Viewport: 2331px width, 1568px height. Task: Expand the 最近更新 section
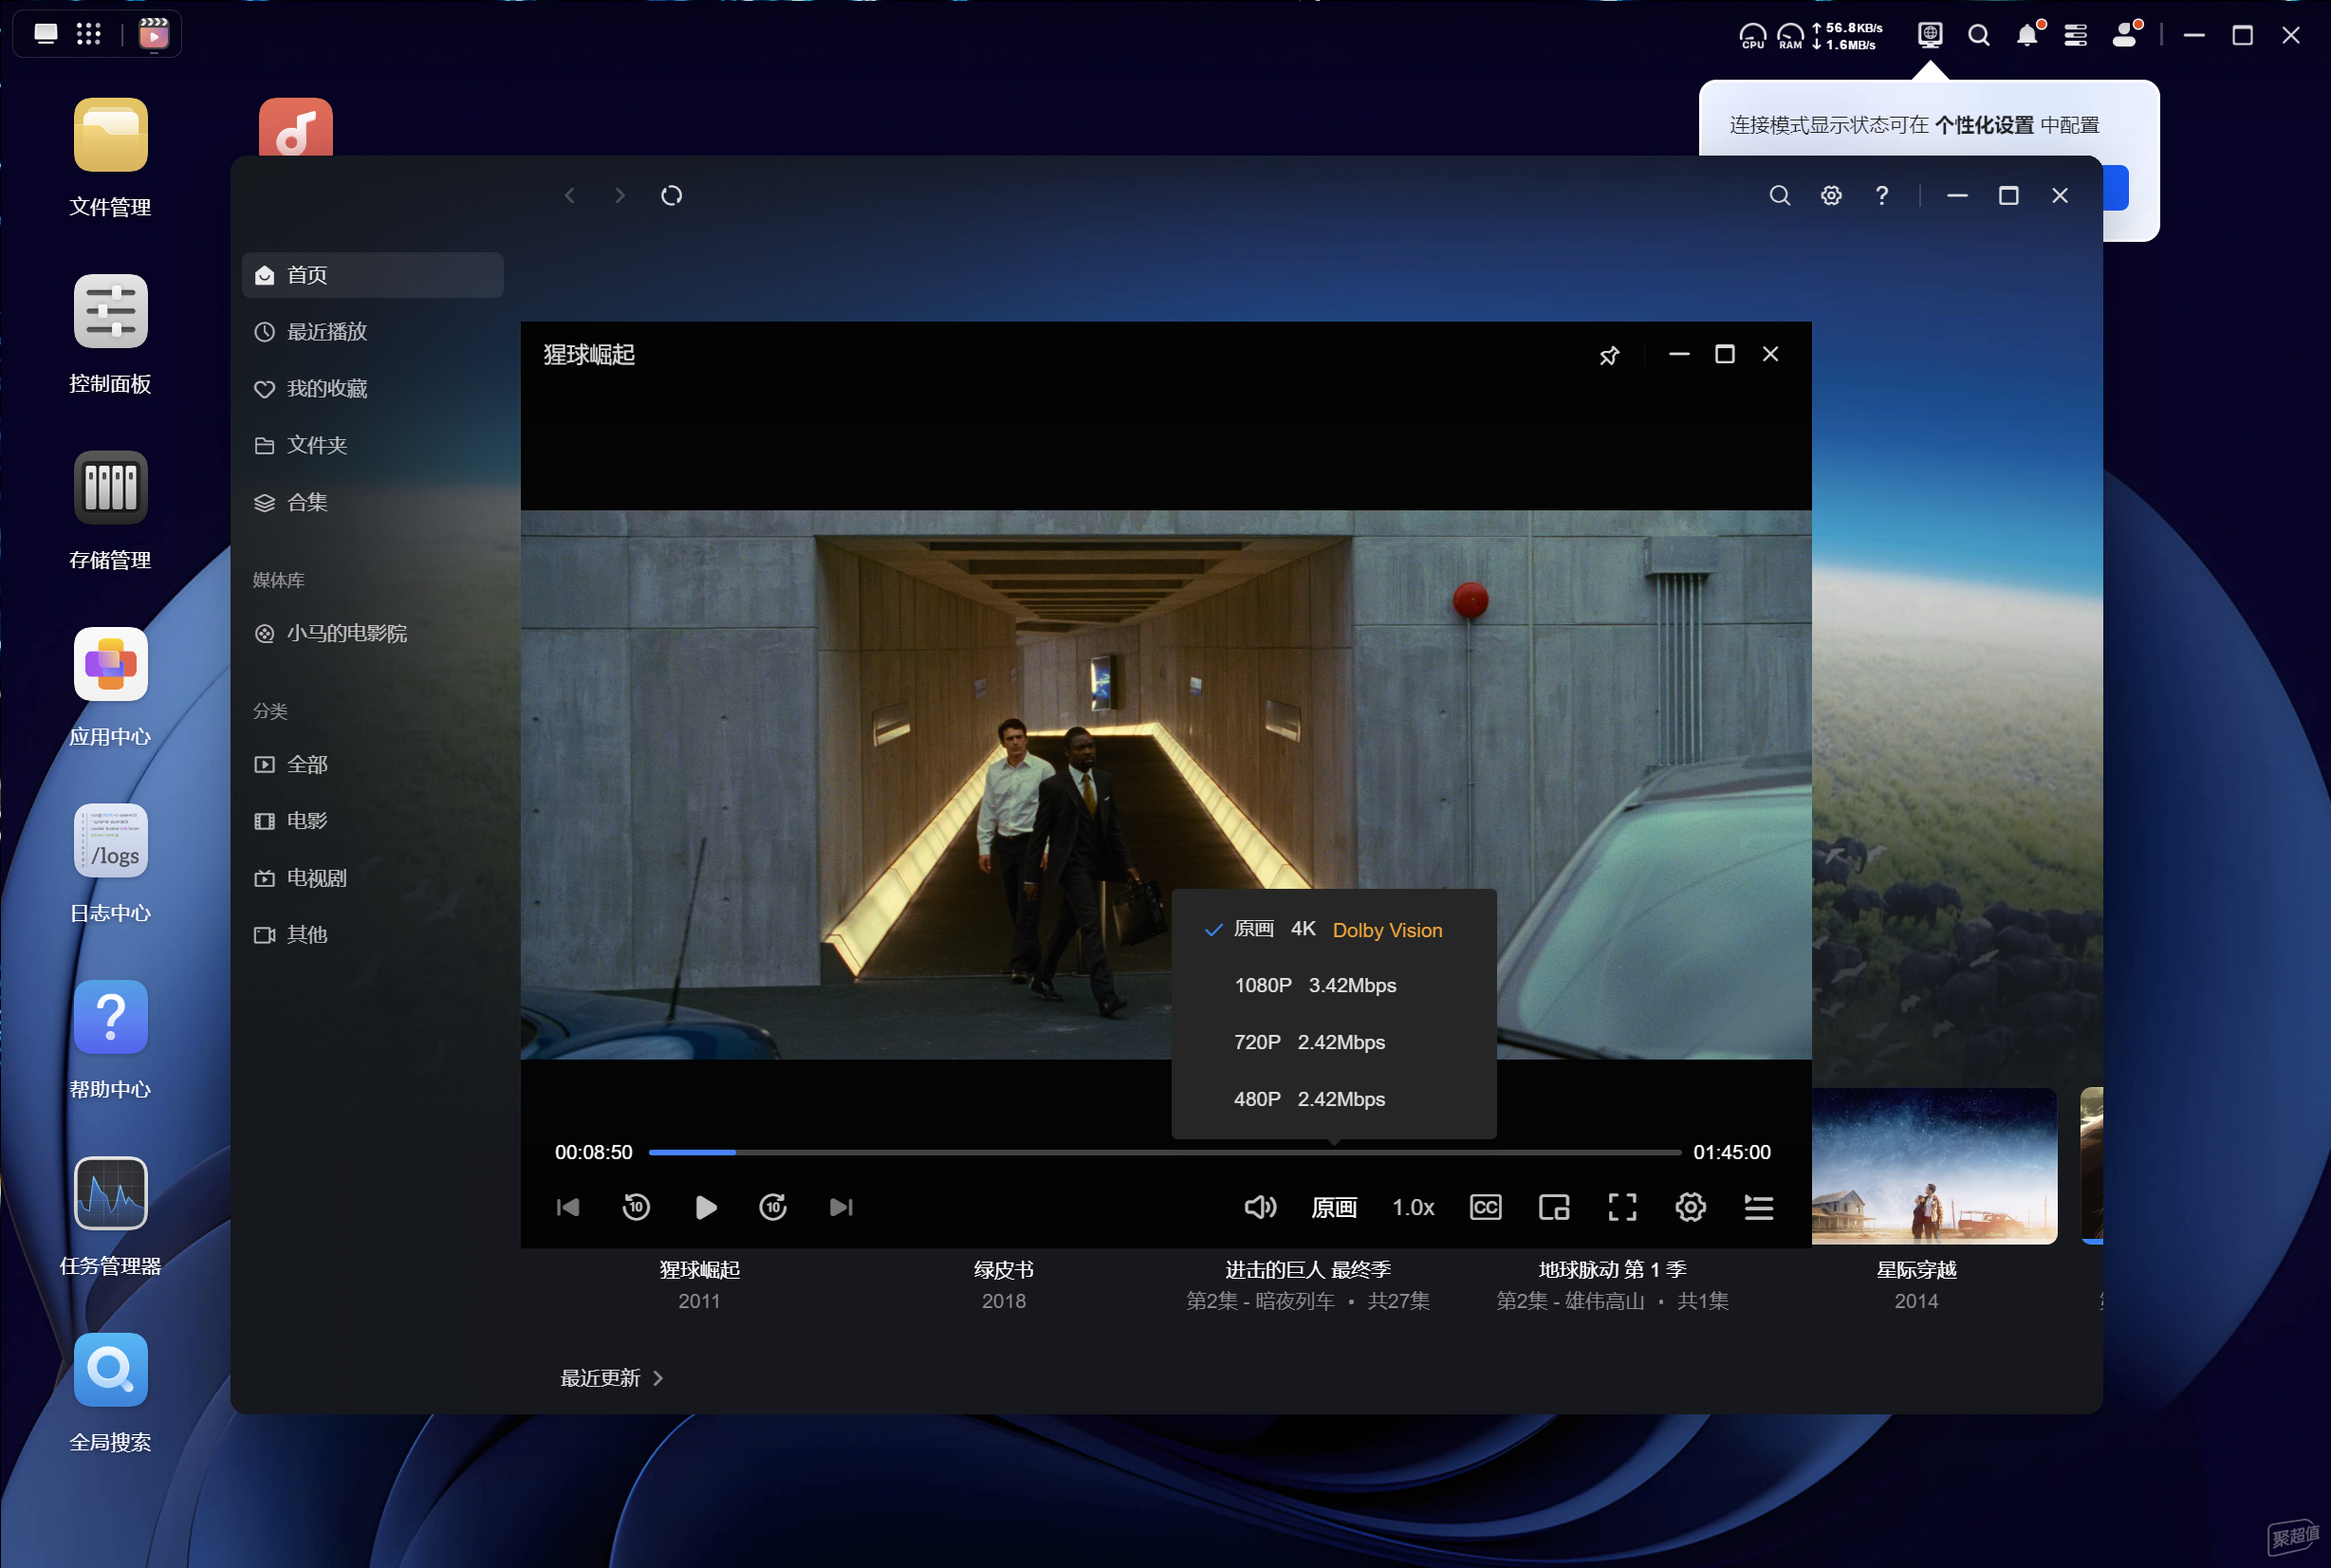612,1378
